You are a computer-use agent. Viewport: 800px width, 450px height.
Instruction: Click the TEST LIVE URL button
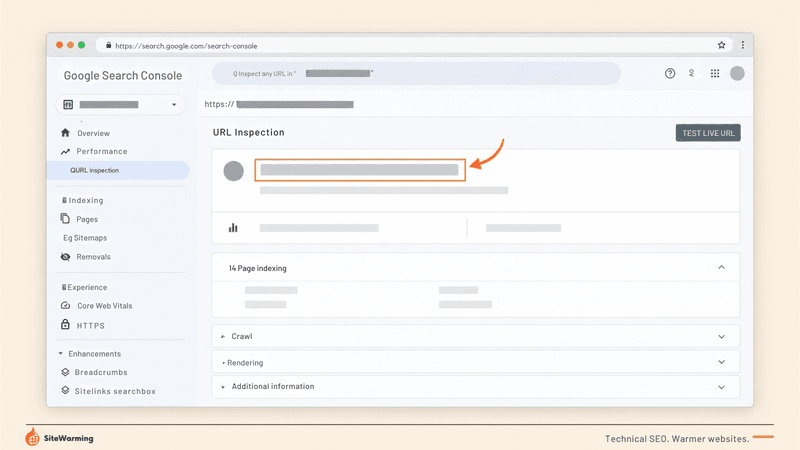pyautogui.click(x=708, y=133)
